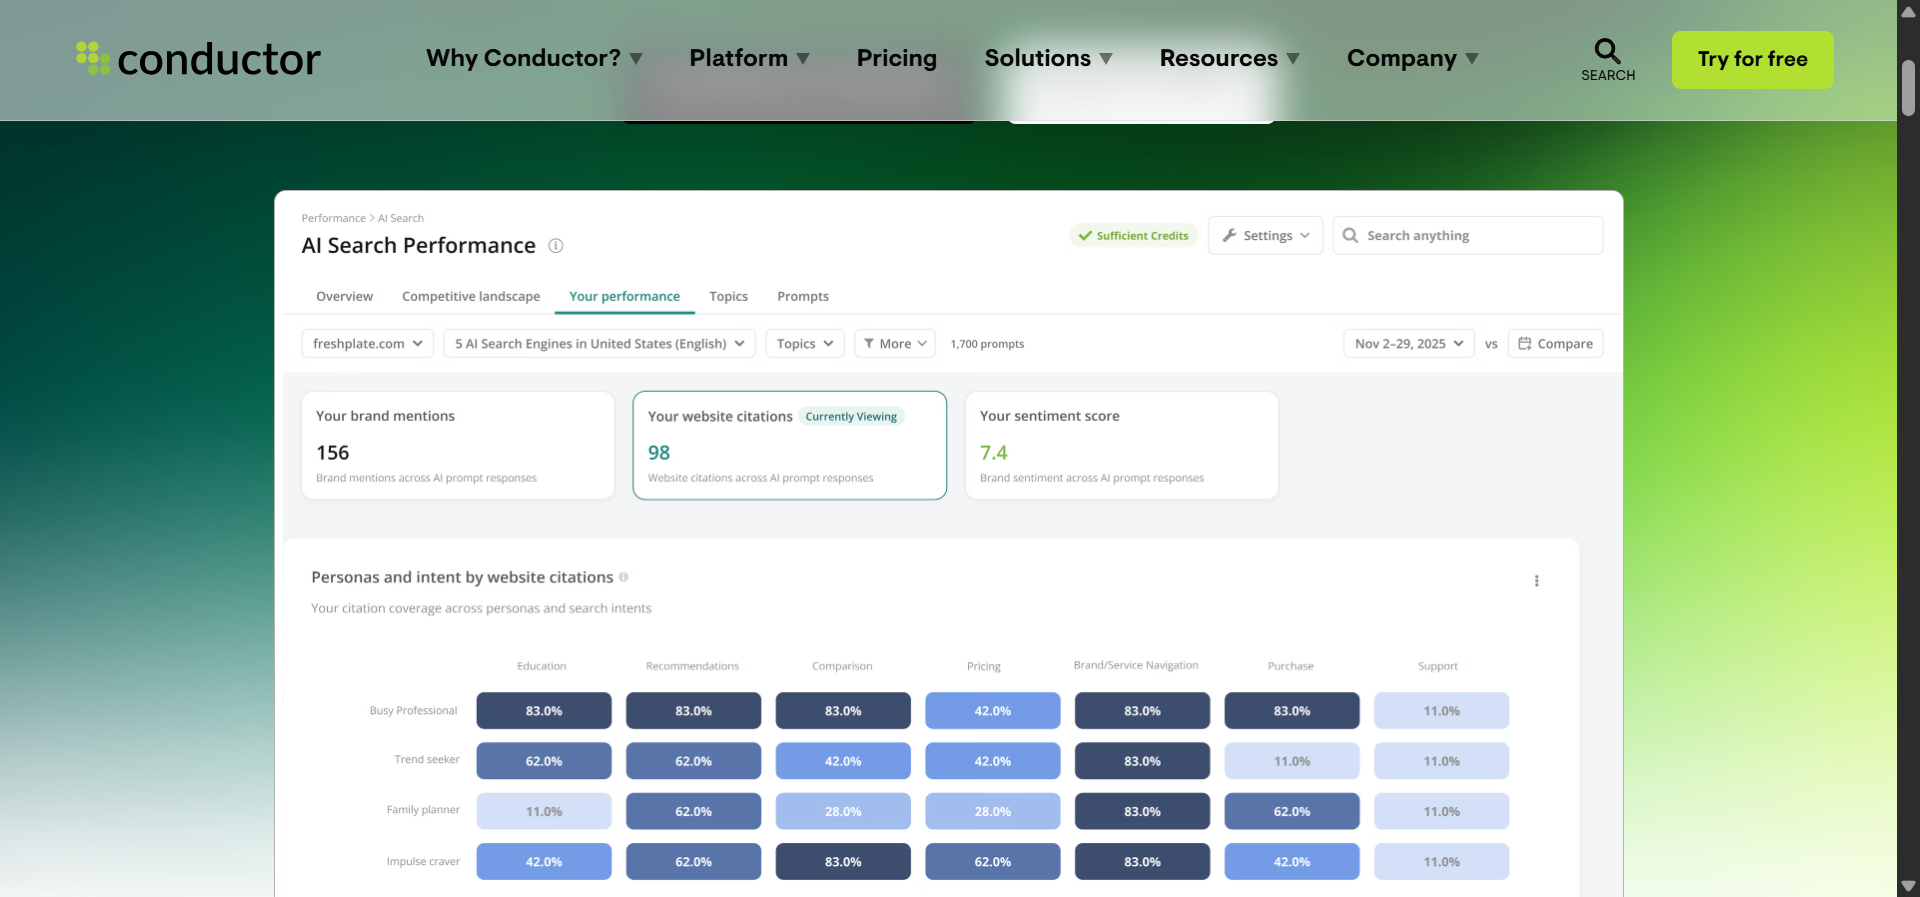
Task: Open the three-dot menu on Personas card
Action: [x=1536, y=581]
